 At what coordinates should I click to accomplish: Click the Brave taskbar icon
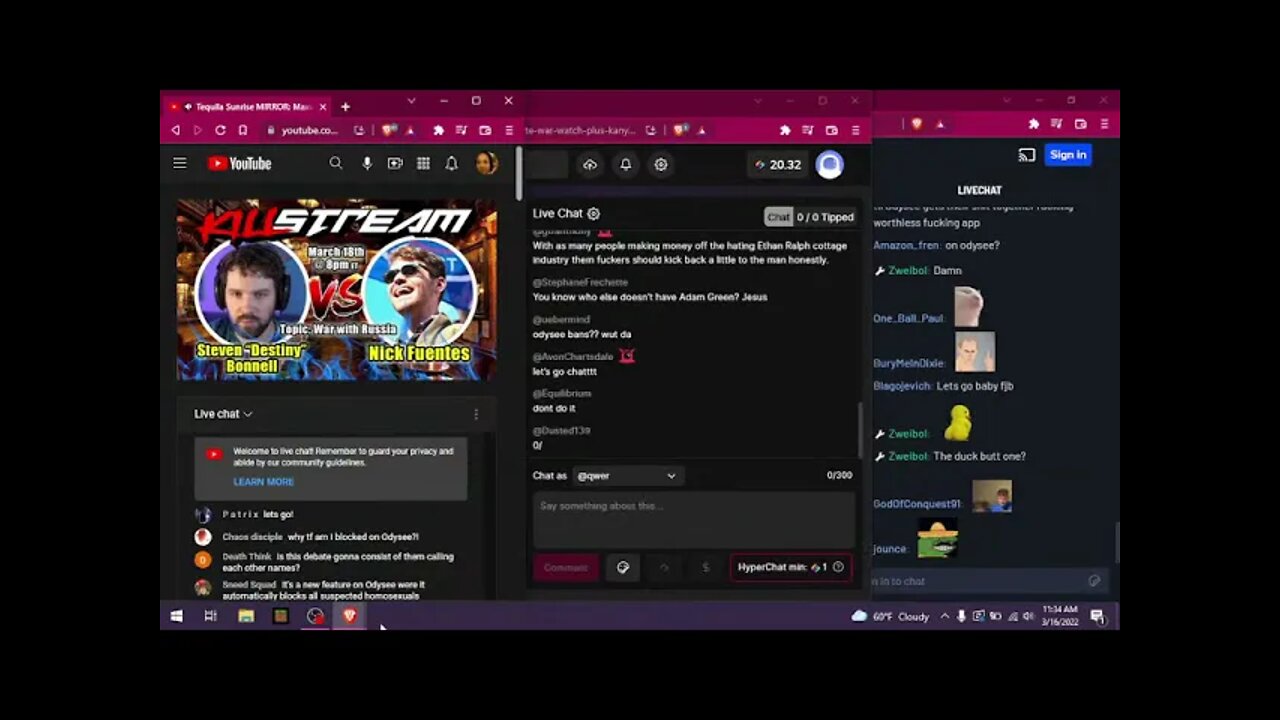[349, 616]
